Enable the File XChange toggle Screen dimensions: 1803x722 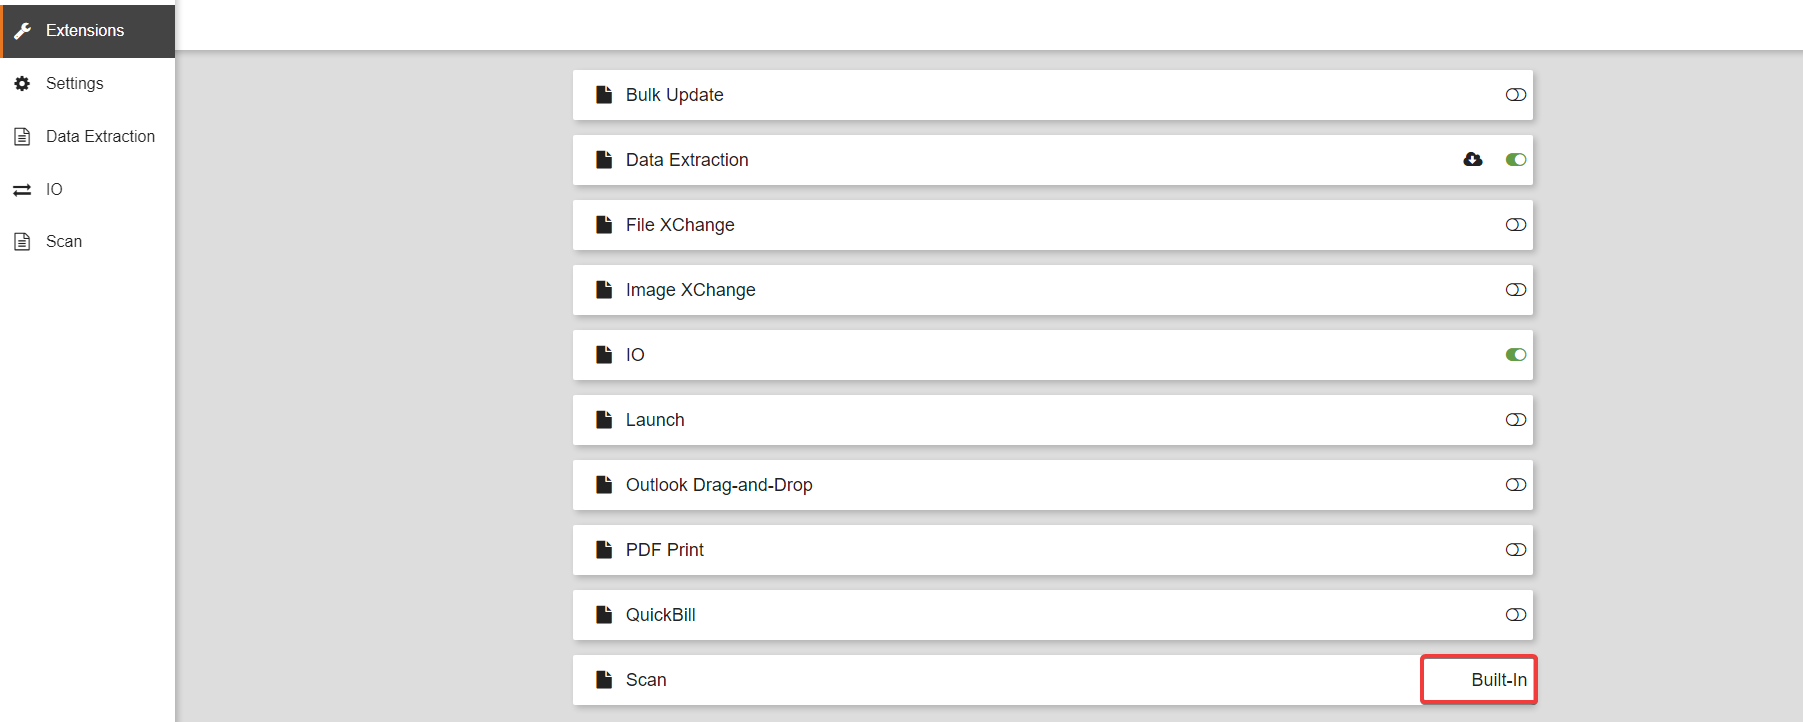[1516, 225]
